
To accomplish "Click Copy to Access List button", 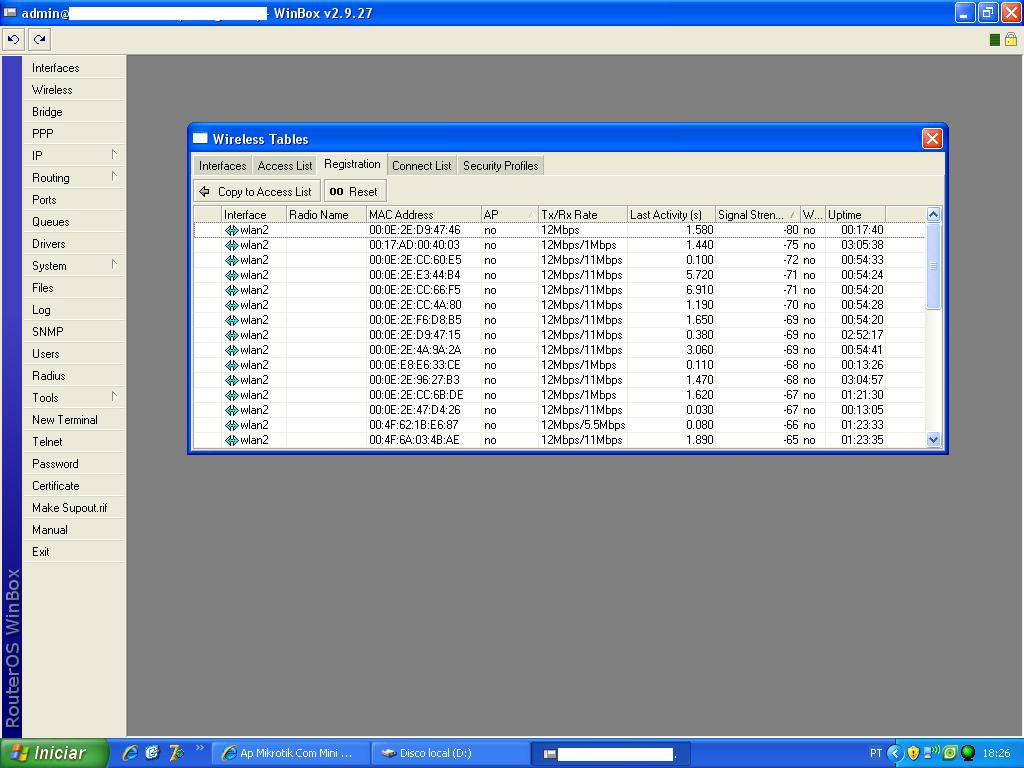I will click(x=257, y=191).
